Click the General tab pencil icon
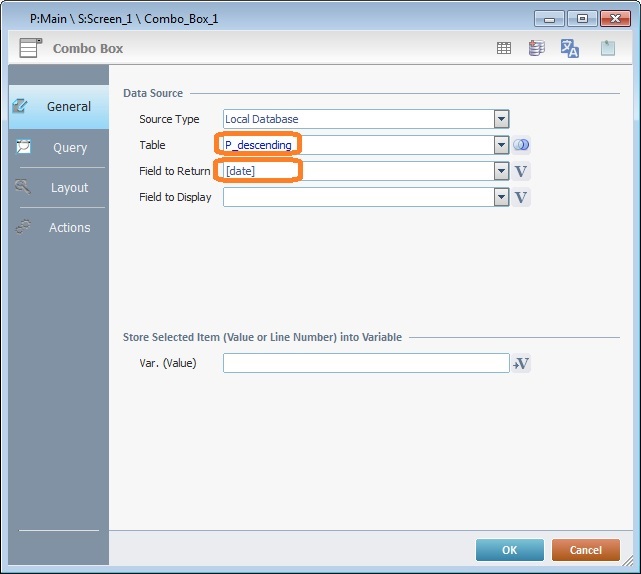The image size is (641, 574). (x=20, y=106)
